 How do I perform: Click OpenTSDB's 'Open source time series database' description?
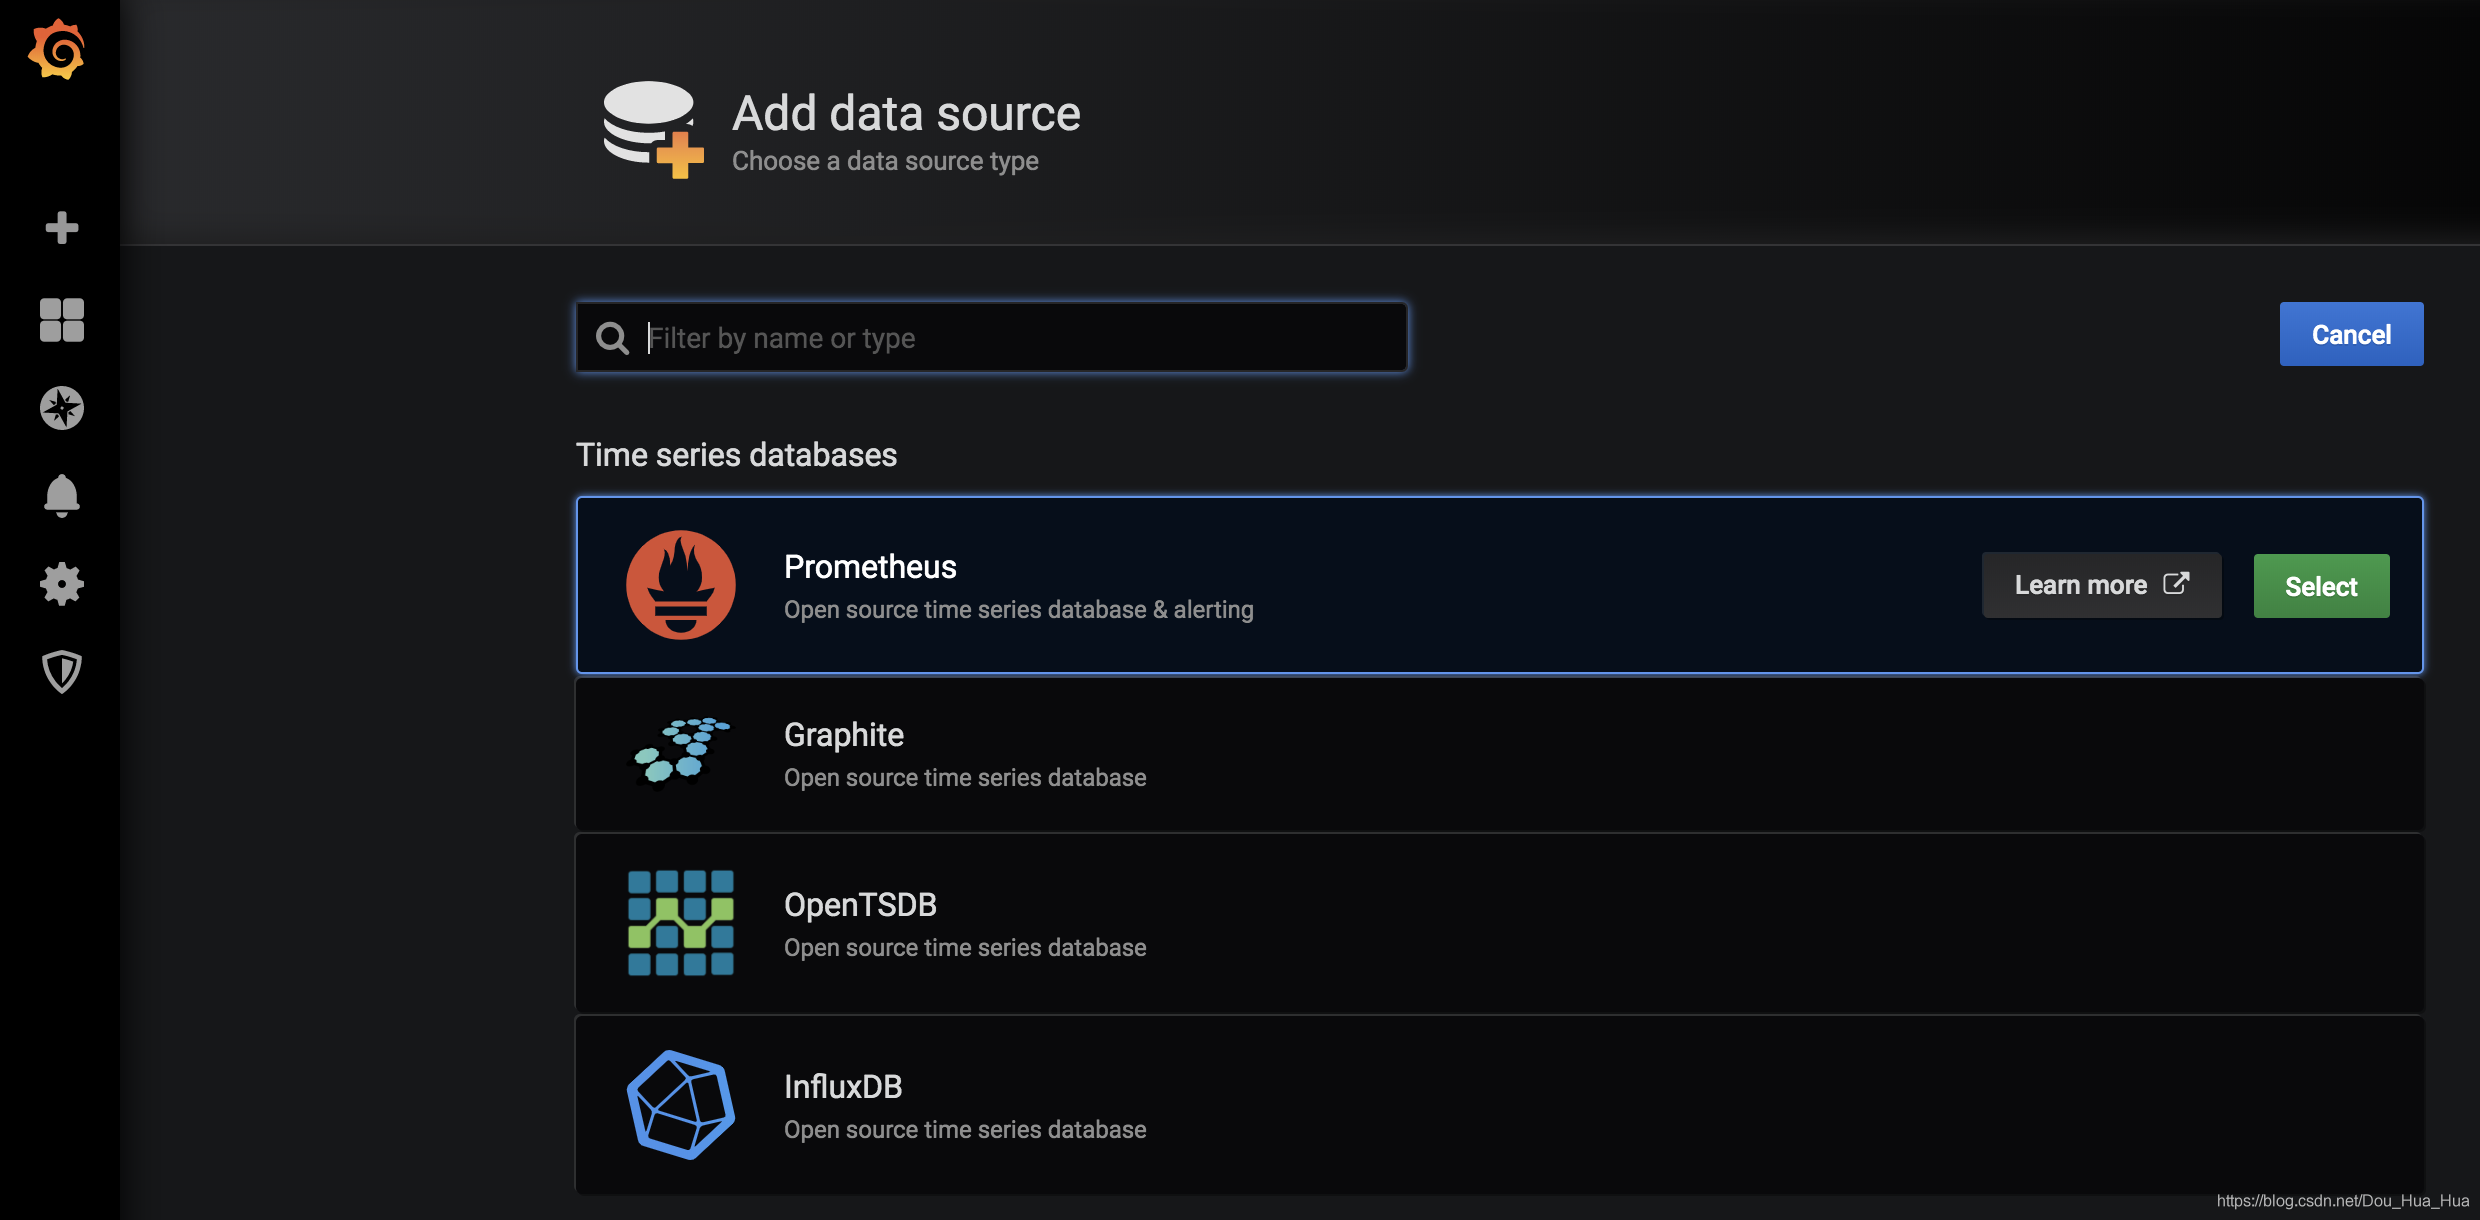tap(965, 948)
